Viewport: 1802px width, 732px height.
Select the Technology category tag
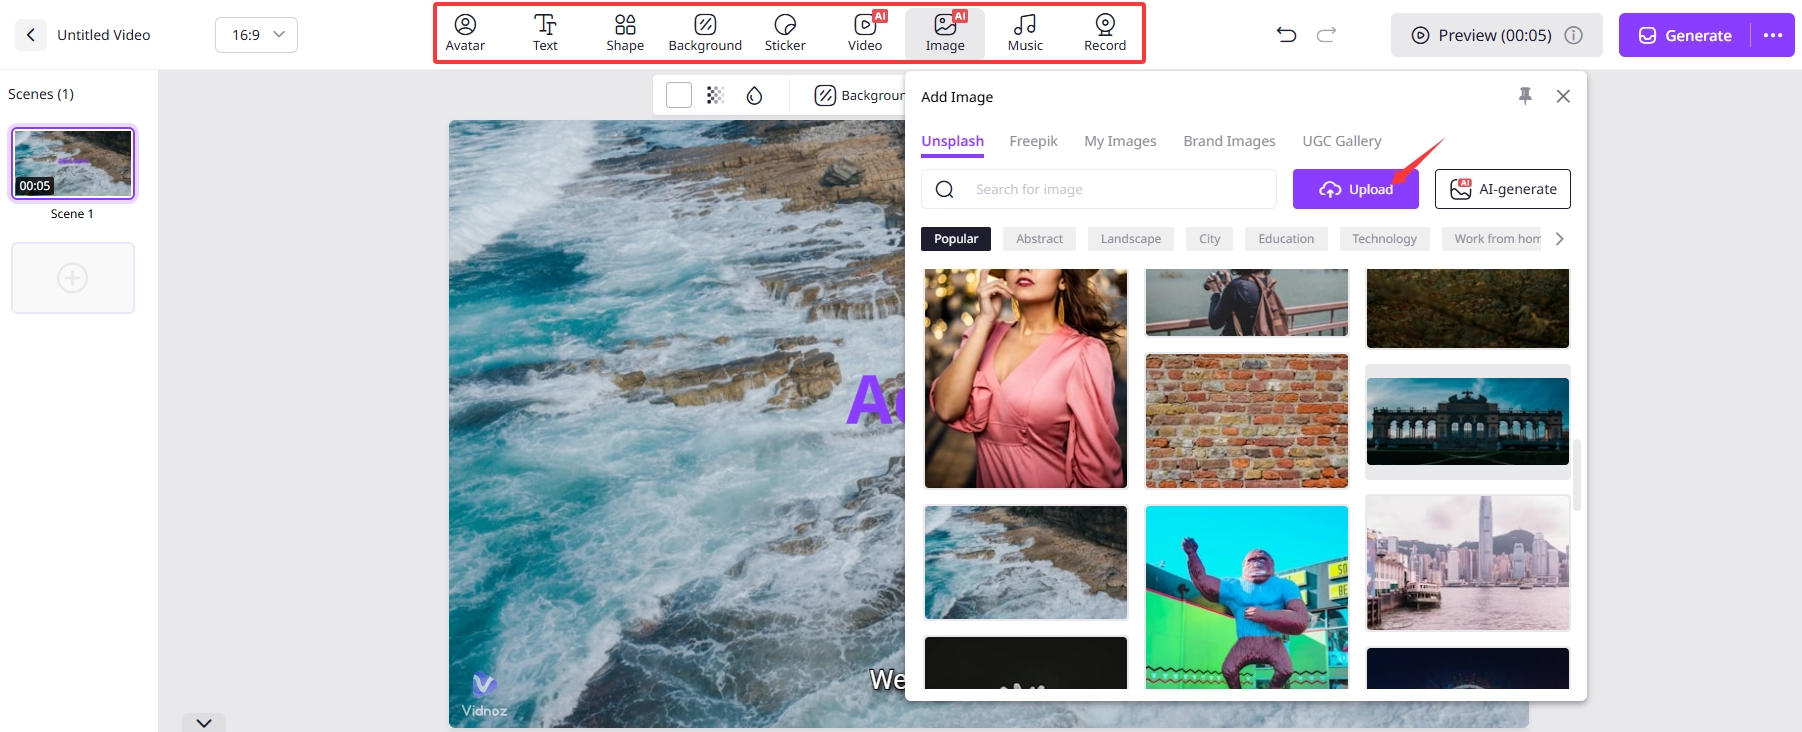click(1384, 239)
